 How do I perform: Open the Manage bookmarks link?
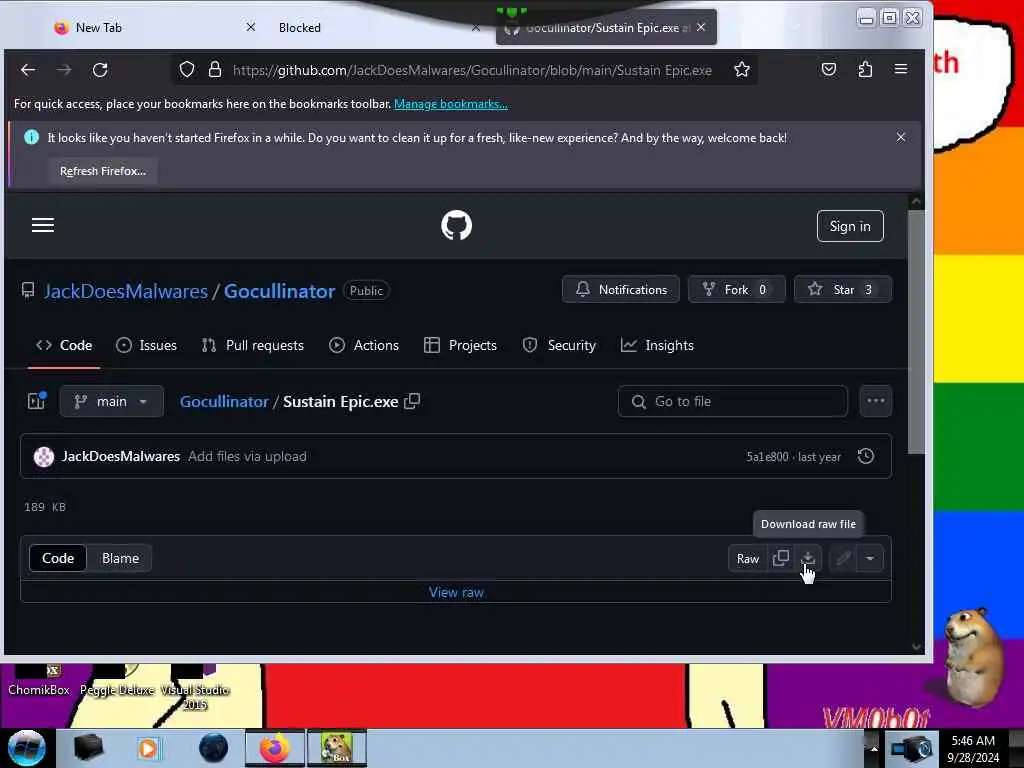click(x=451, y=104)
